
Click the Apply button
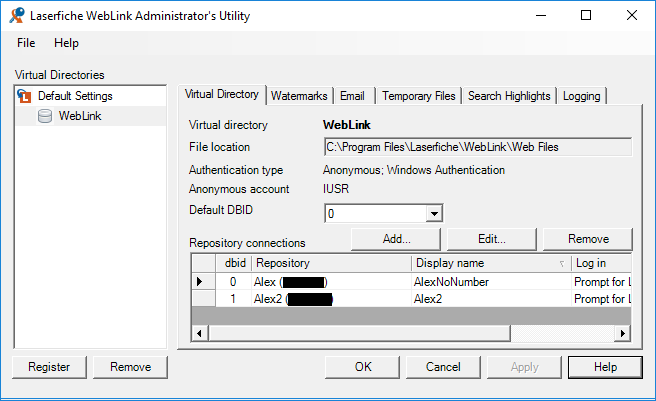[x=524, y=367]
